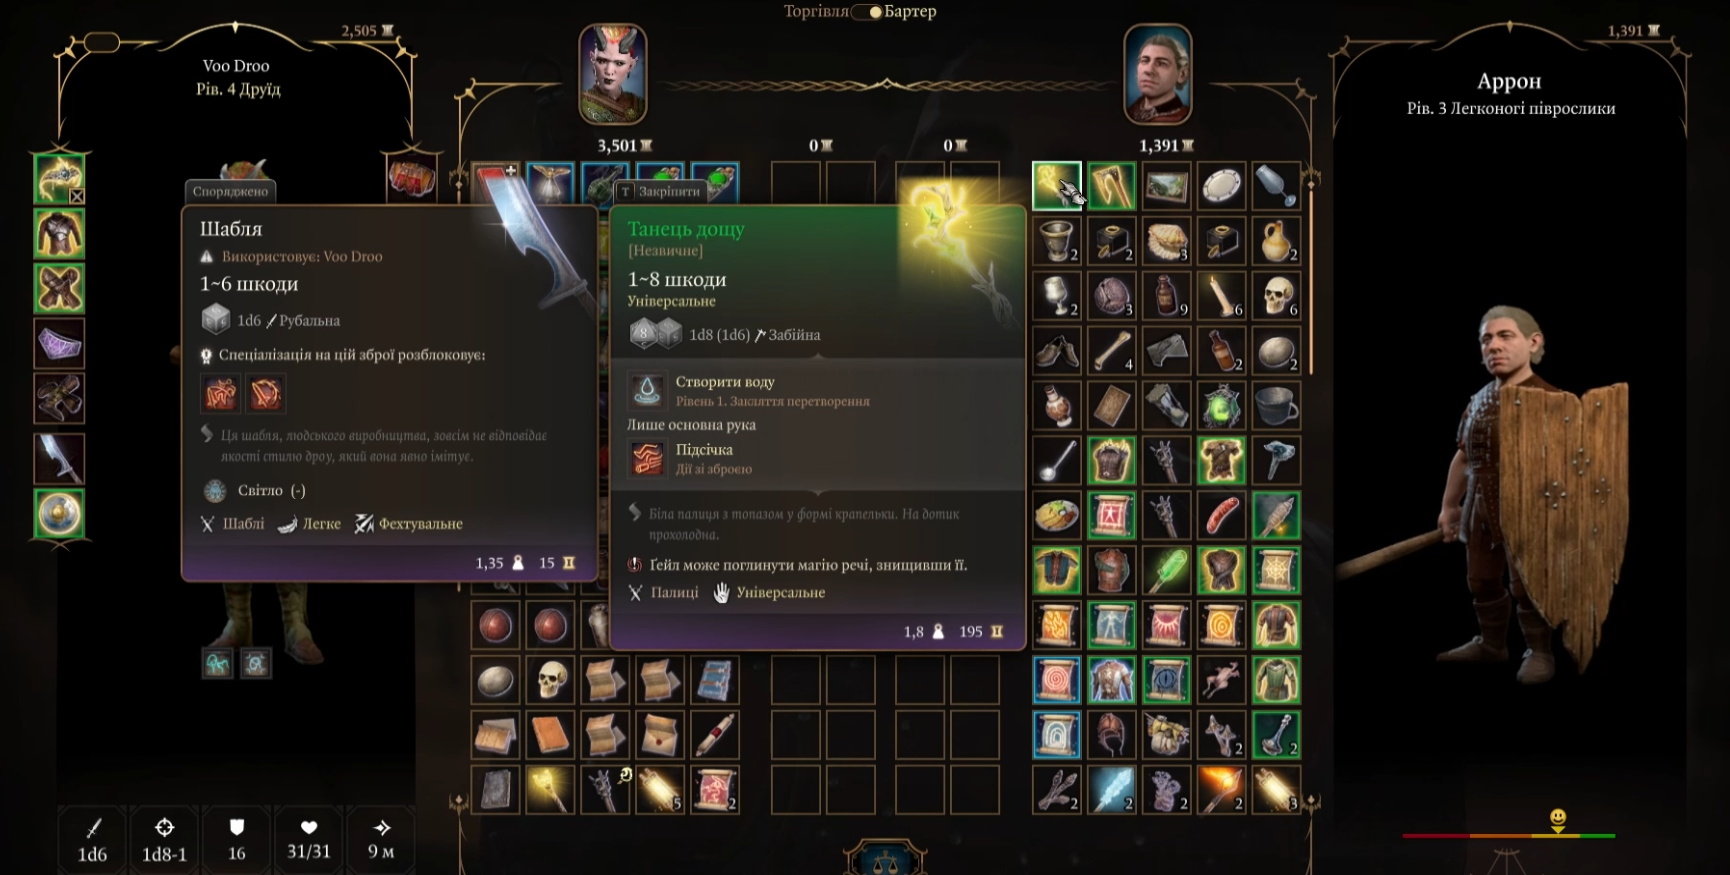Click the equipped round shield slot
Screen dimensions: 1730x875
60,514
